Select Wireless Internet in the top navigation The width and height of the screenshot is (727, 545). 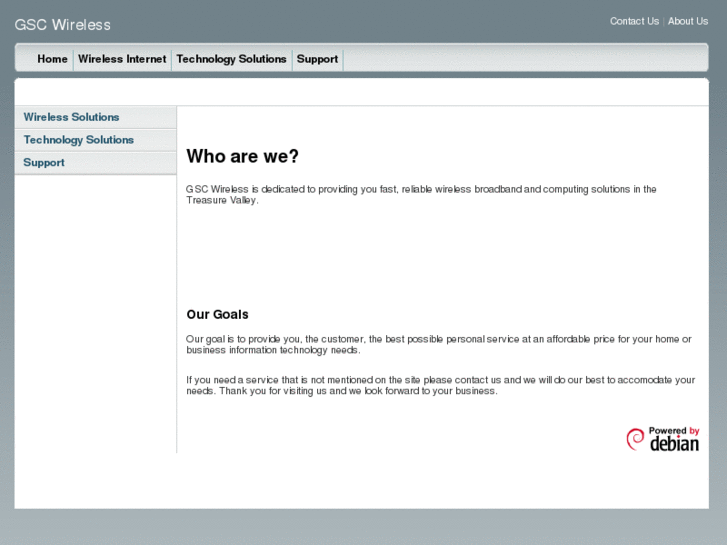point(122,59)
